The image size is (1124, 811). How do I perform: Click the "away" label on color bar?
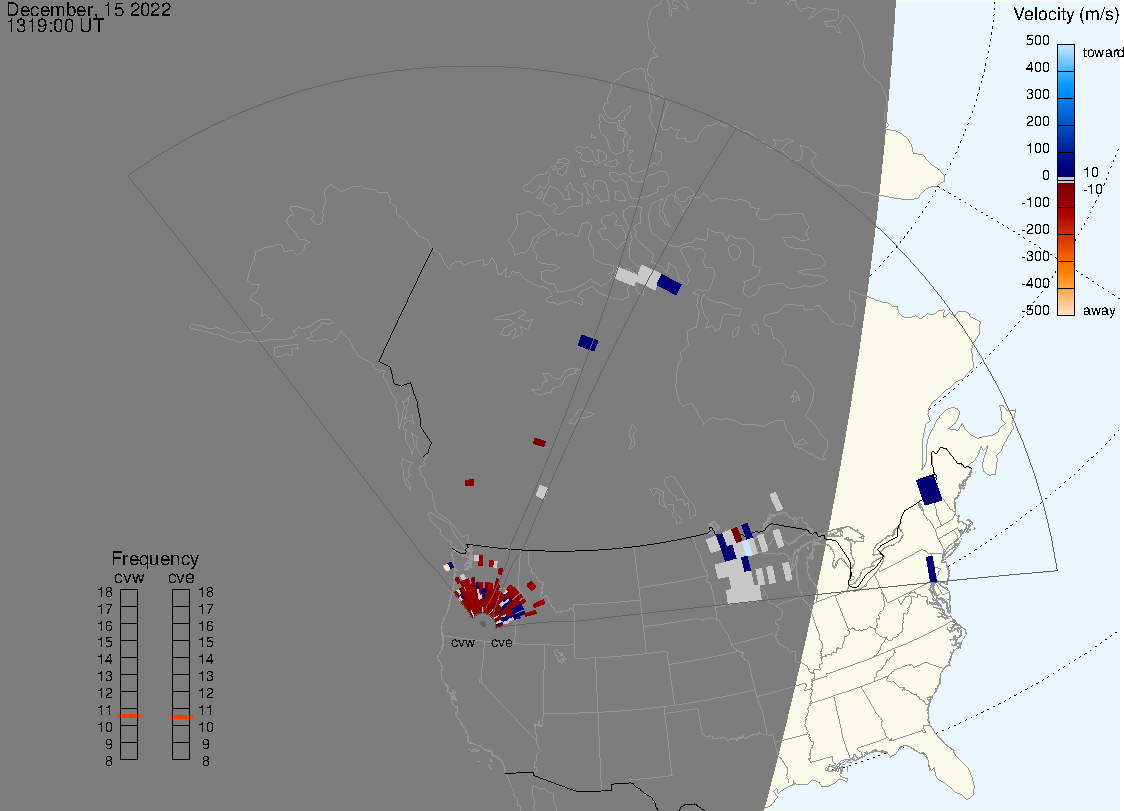(x=1099, y=310)
